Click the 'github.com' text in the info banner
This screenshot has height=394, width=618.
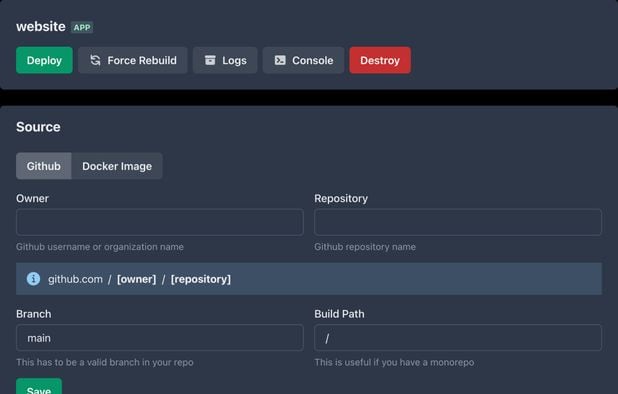coord(75,279)
